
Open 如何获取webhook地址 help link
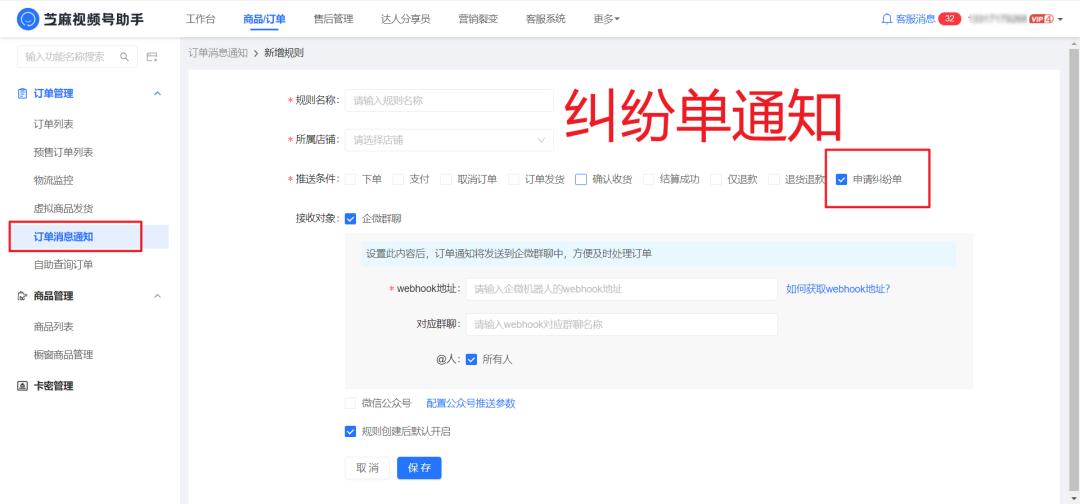pyautogui.click(x=838, y=289)
